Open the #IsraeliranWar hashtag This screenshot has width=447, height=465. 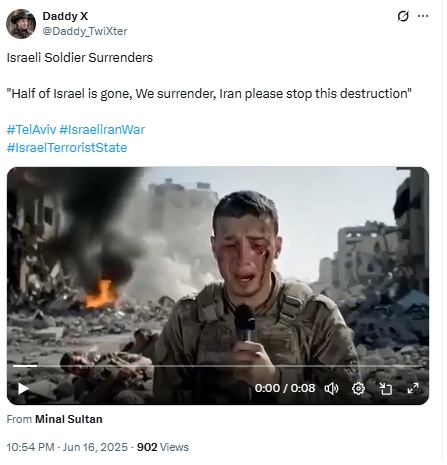coord(102,130)
